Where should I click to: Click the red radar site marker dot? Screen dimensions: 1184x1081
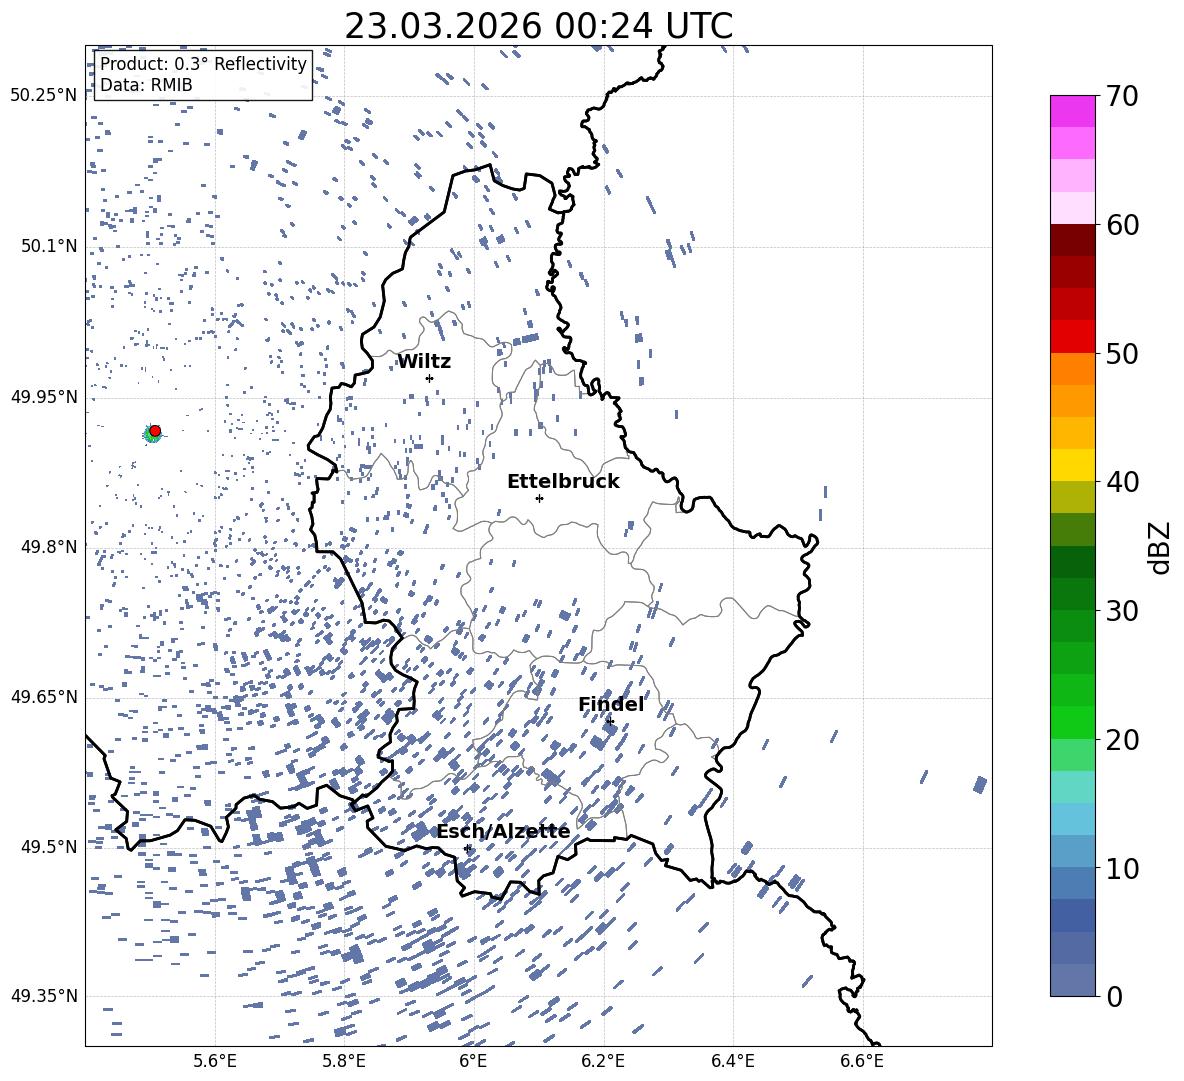click(155, 430)
